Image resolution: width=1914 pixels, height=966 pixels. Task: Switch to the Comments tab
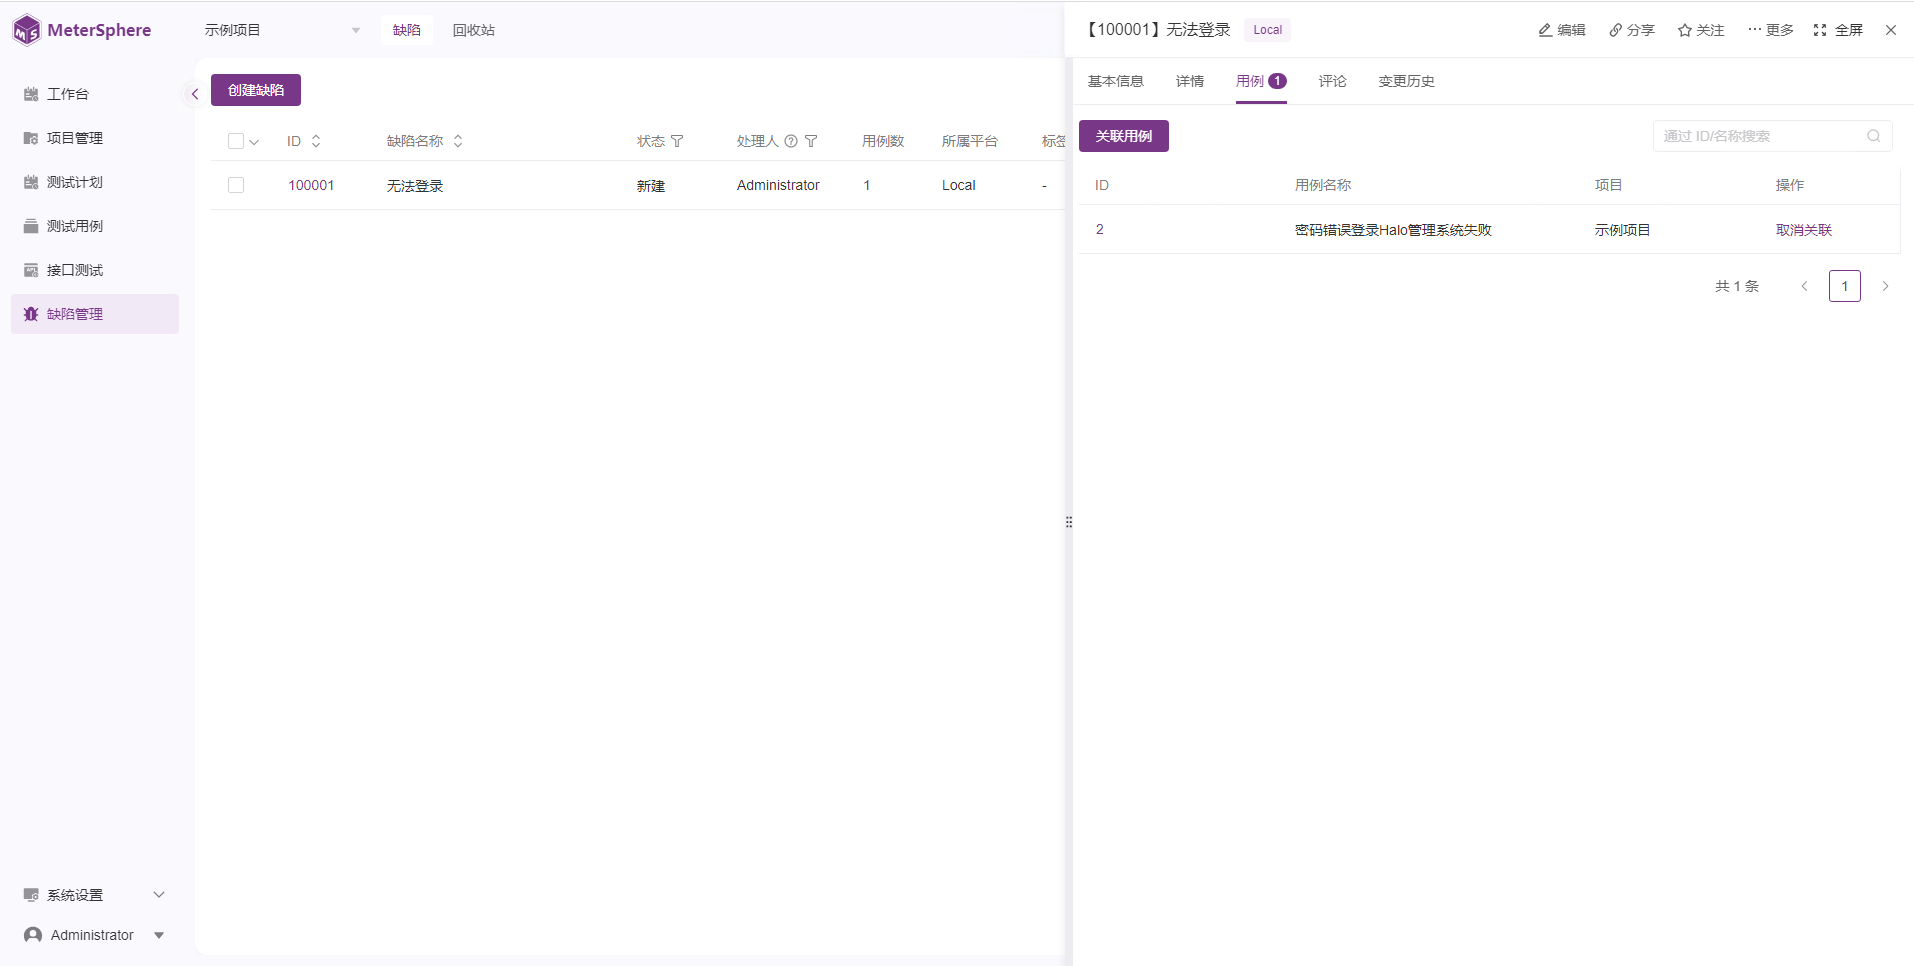click(x=1332, y=81)
